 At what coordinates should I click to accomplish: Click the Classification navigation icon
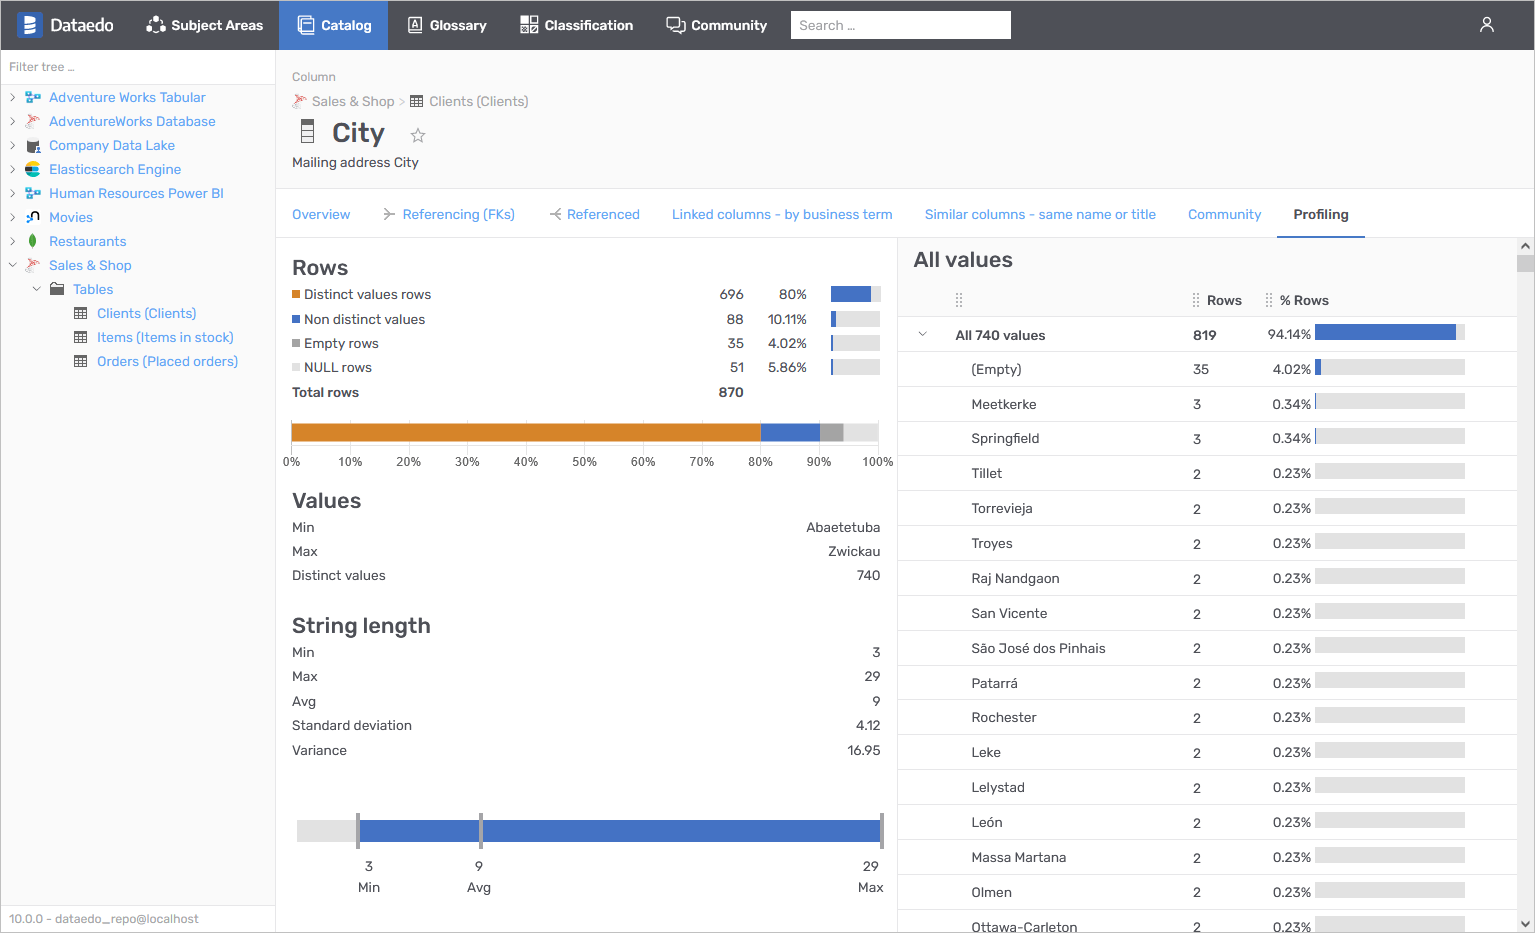(x=527, y=24)
